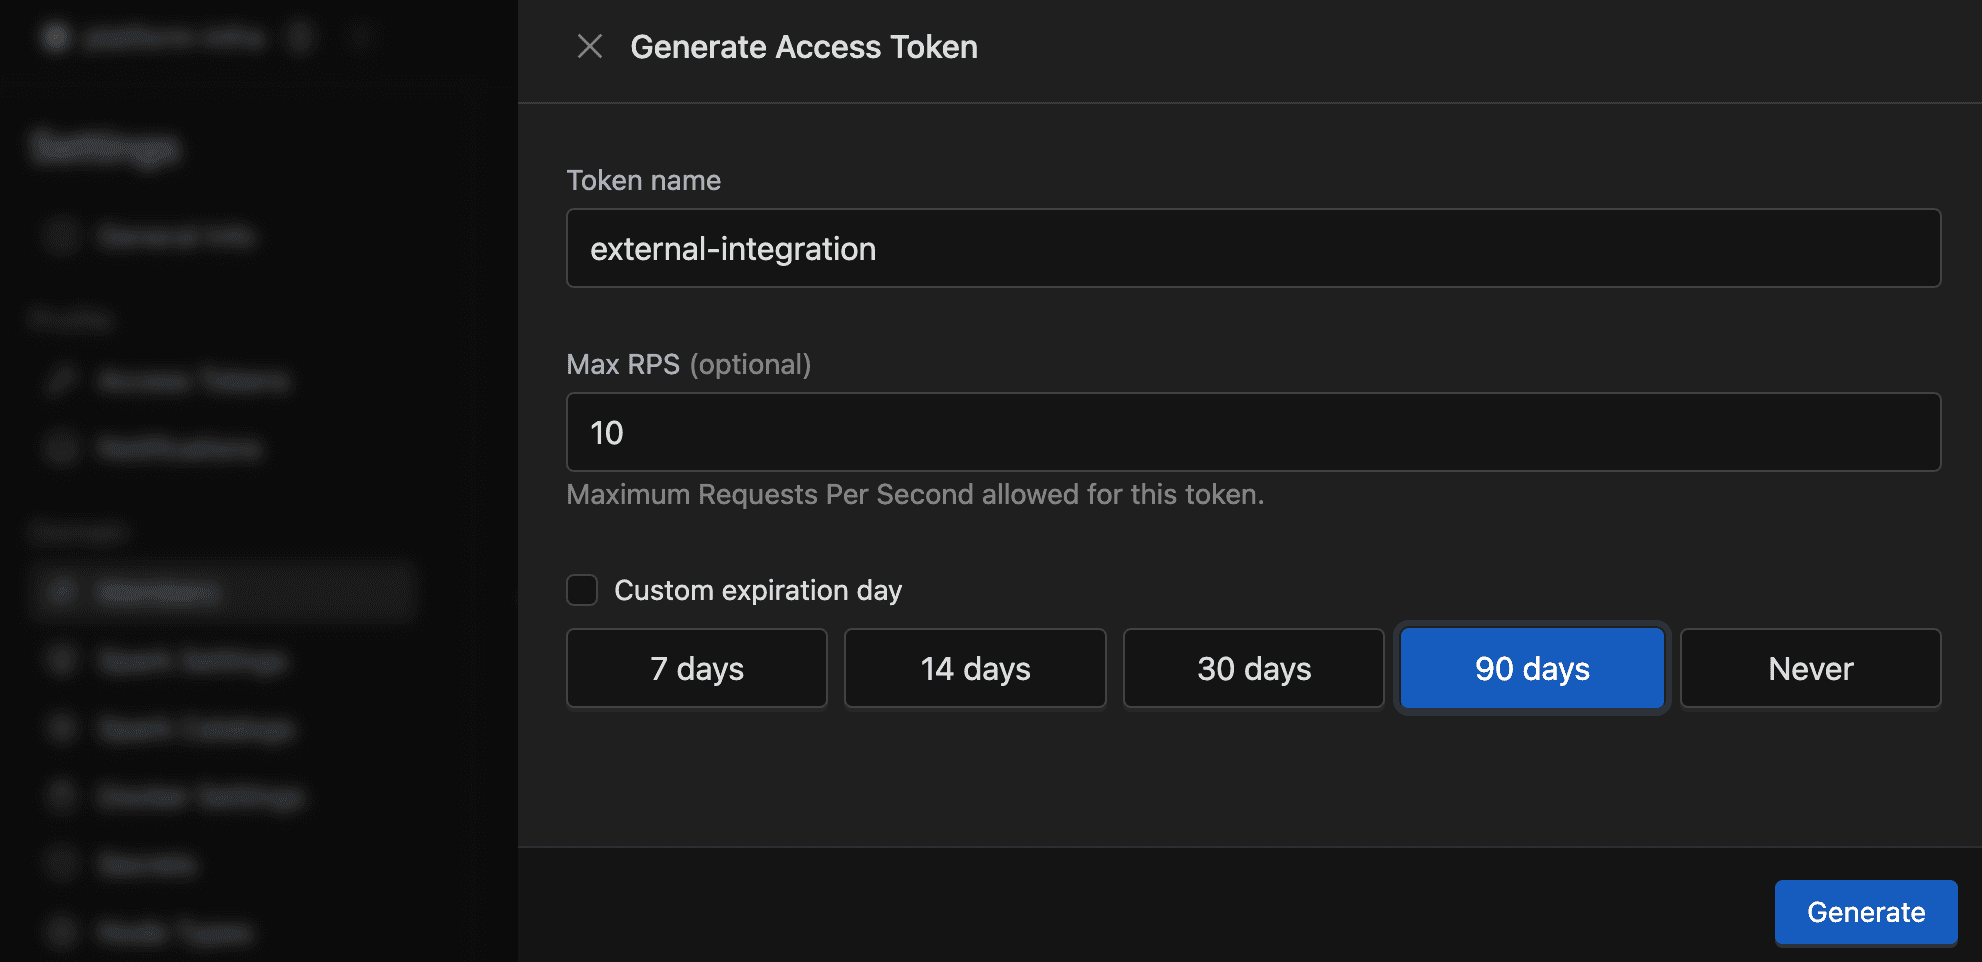Select the Never expiration option

coord(1810,668)
